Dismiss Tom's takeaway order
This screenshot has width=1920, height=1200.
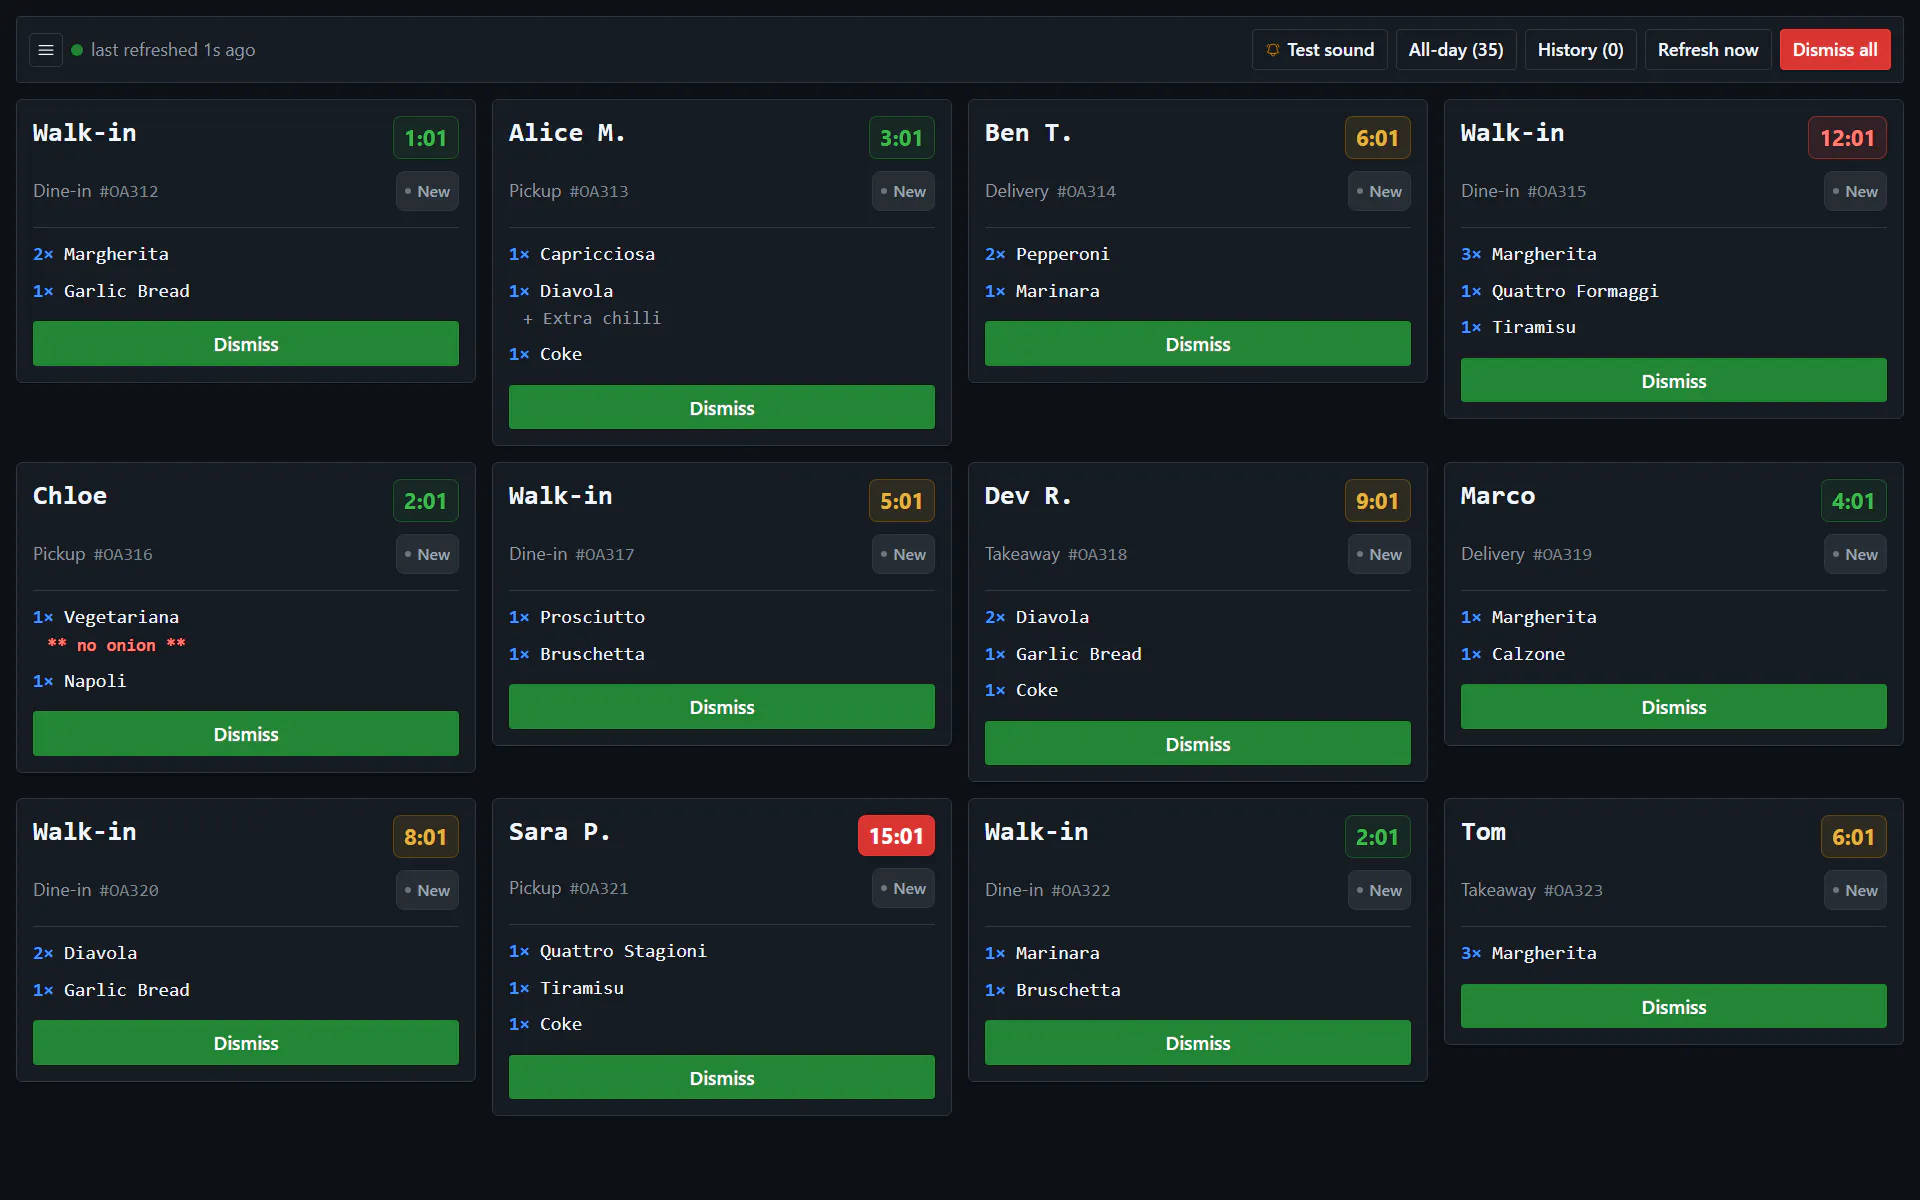(1674, 1007)
